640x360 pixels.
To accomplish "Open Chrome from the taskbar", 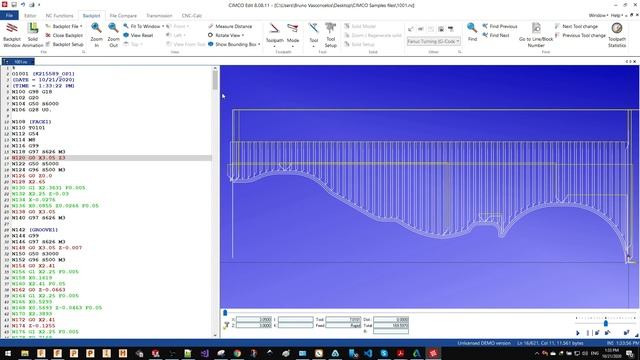I will tap(237, 353).
